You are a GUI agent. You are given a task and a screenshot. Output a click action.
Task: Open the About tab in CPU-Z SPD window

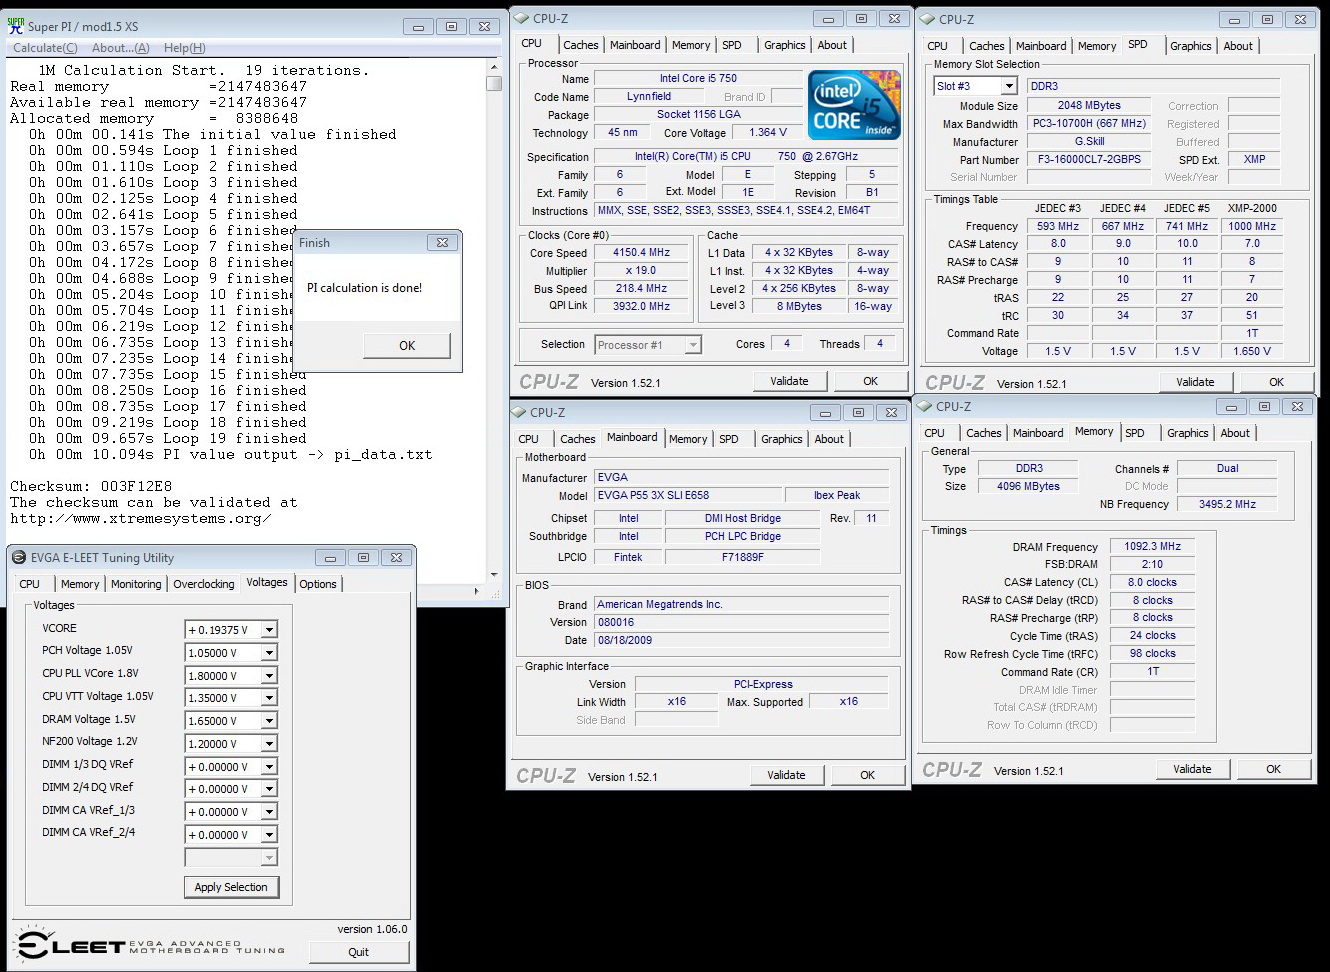(x=1238, y=46)
